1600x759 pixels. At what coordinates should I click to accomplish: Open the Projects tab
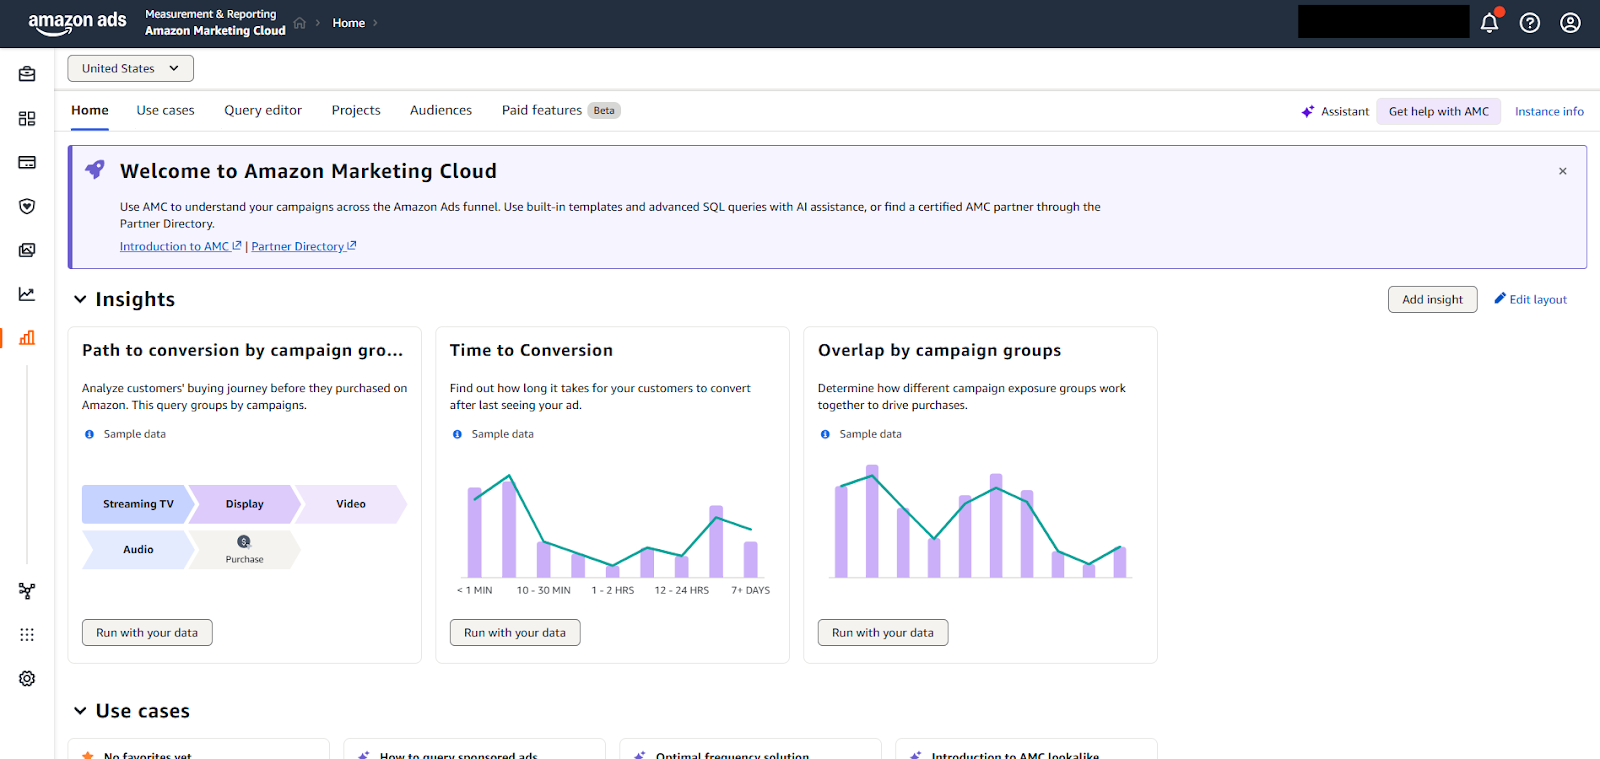tap(356, 110)
